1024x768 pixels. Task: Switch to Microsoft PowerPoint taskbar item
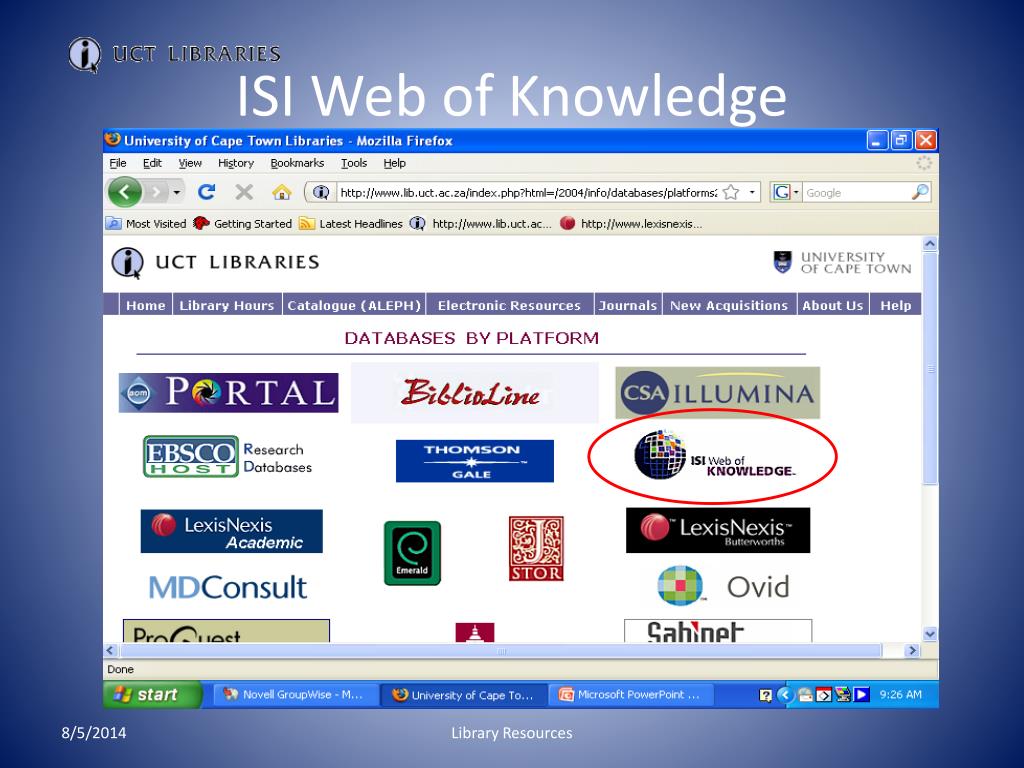click(631, 695)
